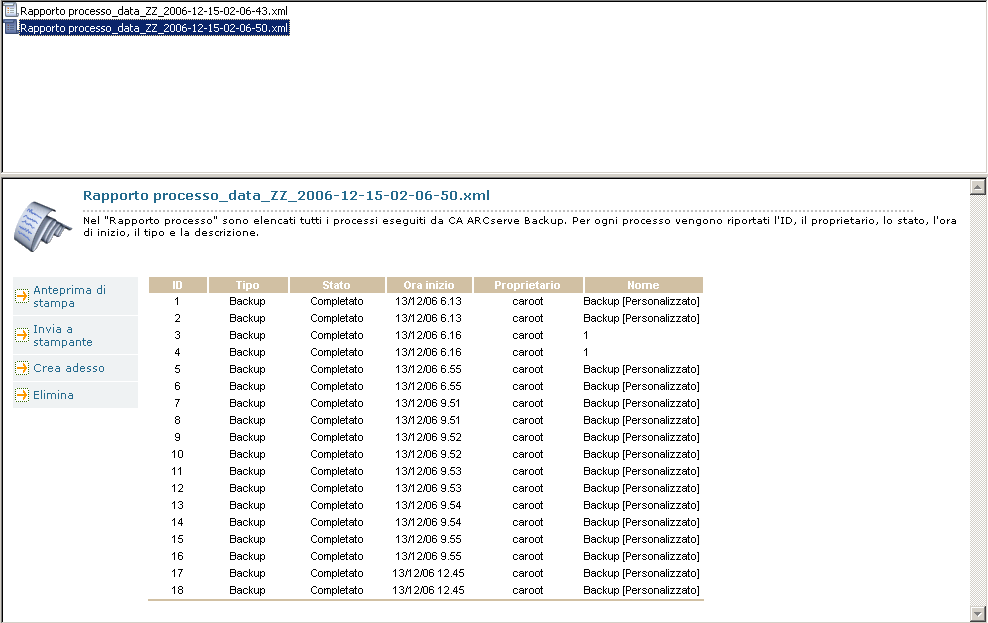This screenshot has width=988, height=623.
Task: Click ID cell 9 in the table
Action: point(178,438)
